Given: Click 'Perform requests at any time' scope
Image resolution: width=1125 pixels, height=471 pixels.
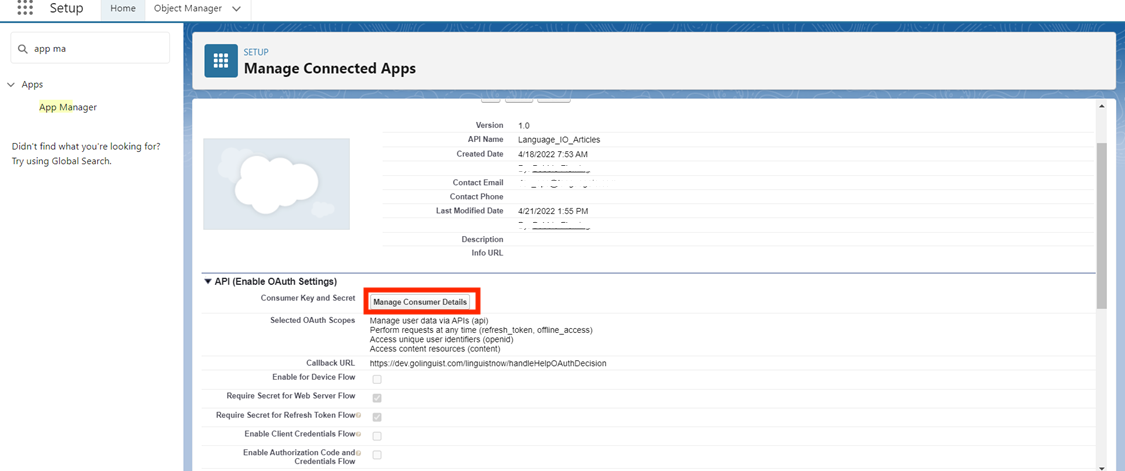Looking at the screenshot, I should coord(481,330).
